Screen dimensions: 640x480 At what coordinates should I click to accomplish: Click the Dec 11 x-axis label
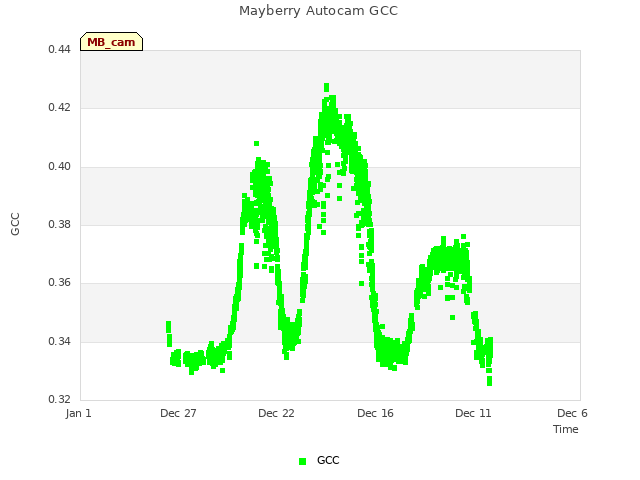point(473,413)
